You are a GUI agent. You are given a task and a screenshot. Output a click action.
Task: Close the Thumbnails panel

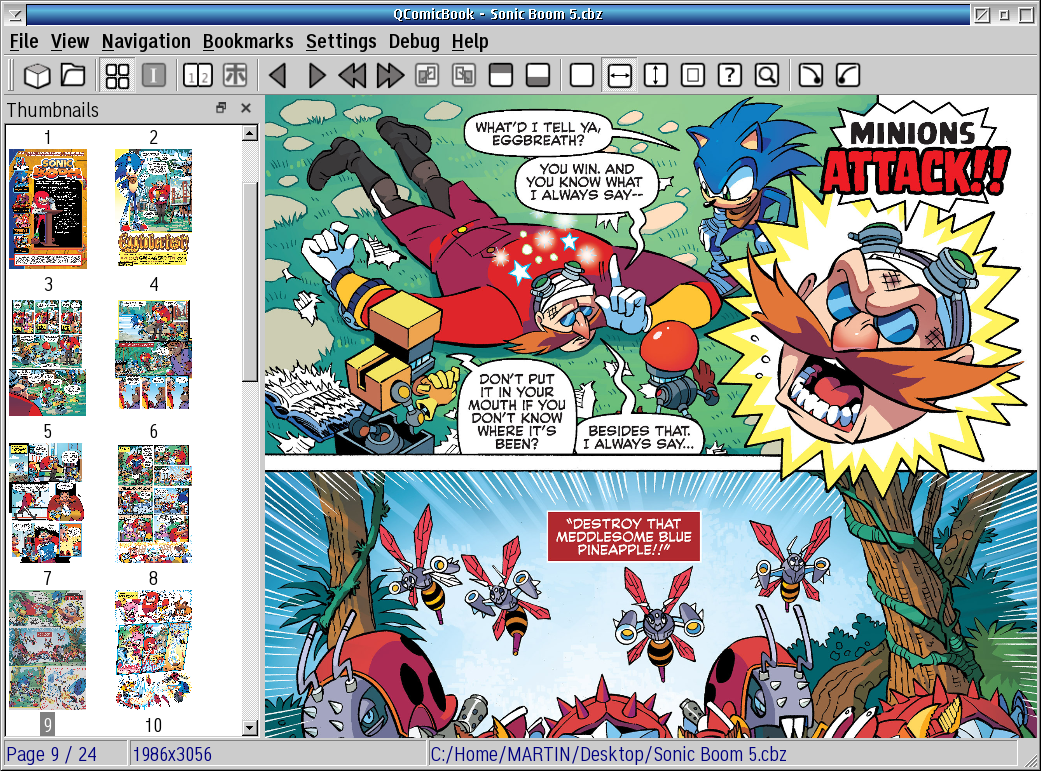(x=246, y=108)
